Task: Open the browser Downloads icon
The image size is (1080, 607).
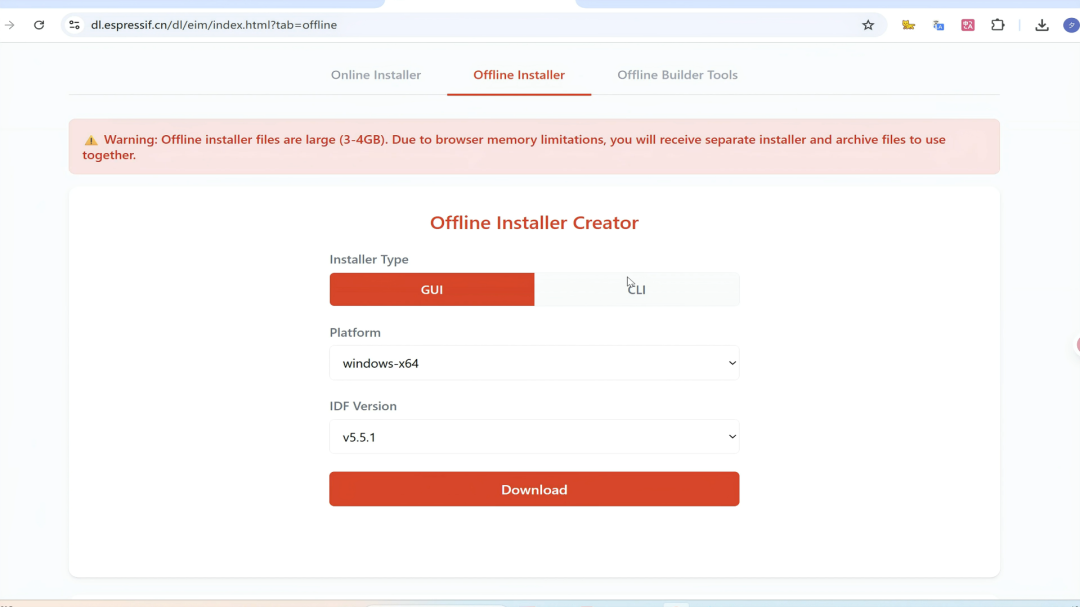Action: [1041, 25]
